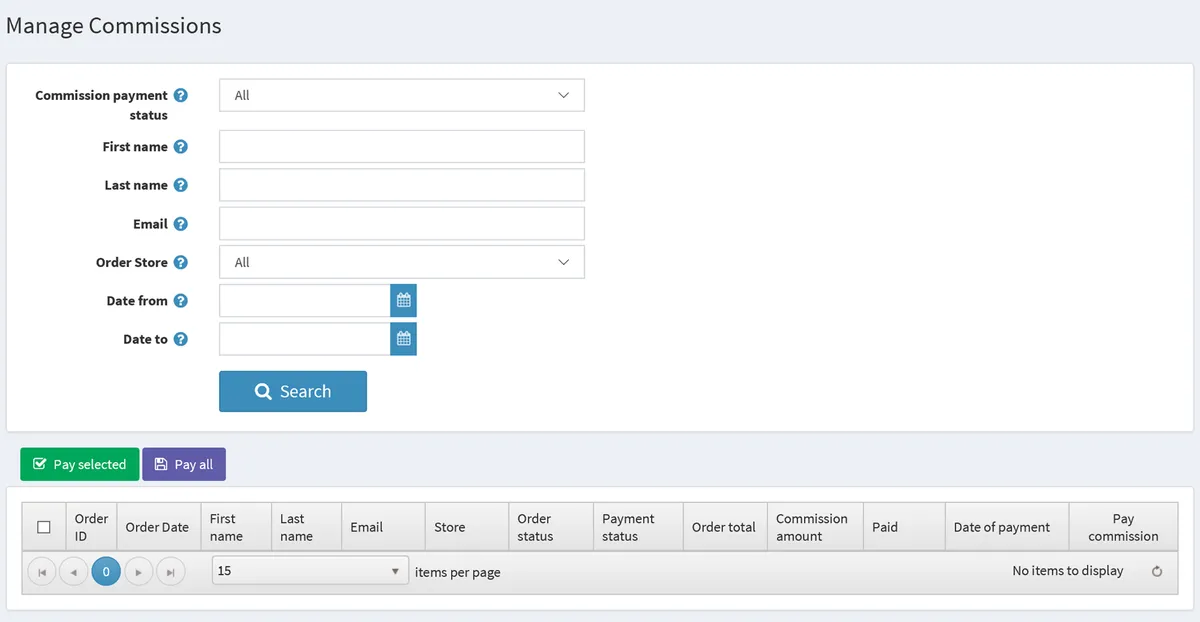Click the Search button
This screenshot has width=1200, height=622.
(293, 391)
